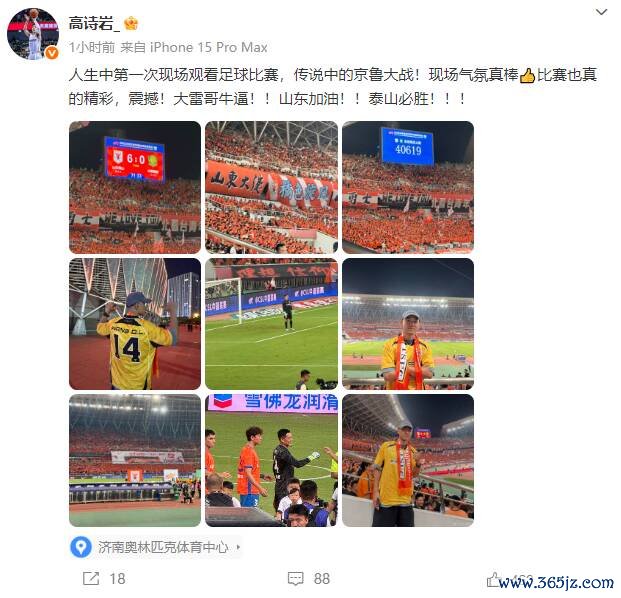Viewport: 621px width, 598px height.
Task: Open the goalkeeper at goal photo
Action: (x=271, y=324)
